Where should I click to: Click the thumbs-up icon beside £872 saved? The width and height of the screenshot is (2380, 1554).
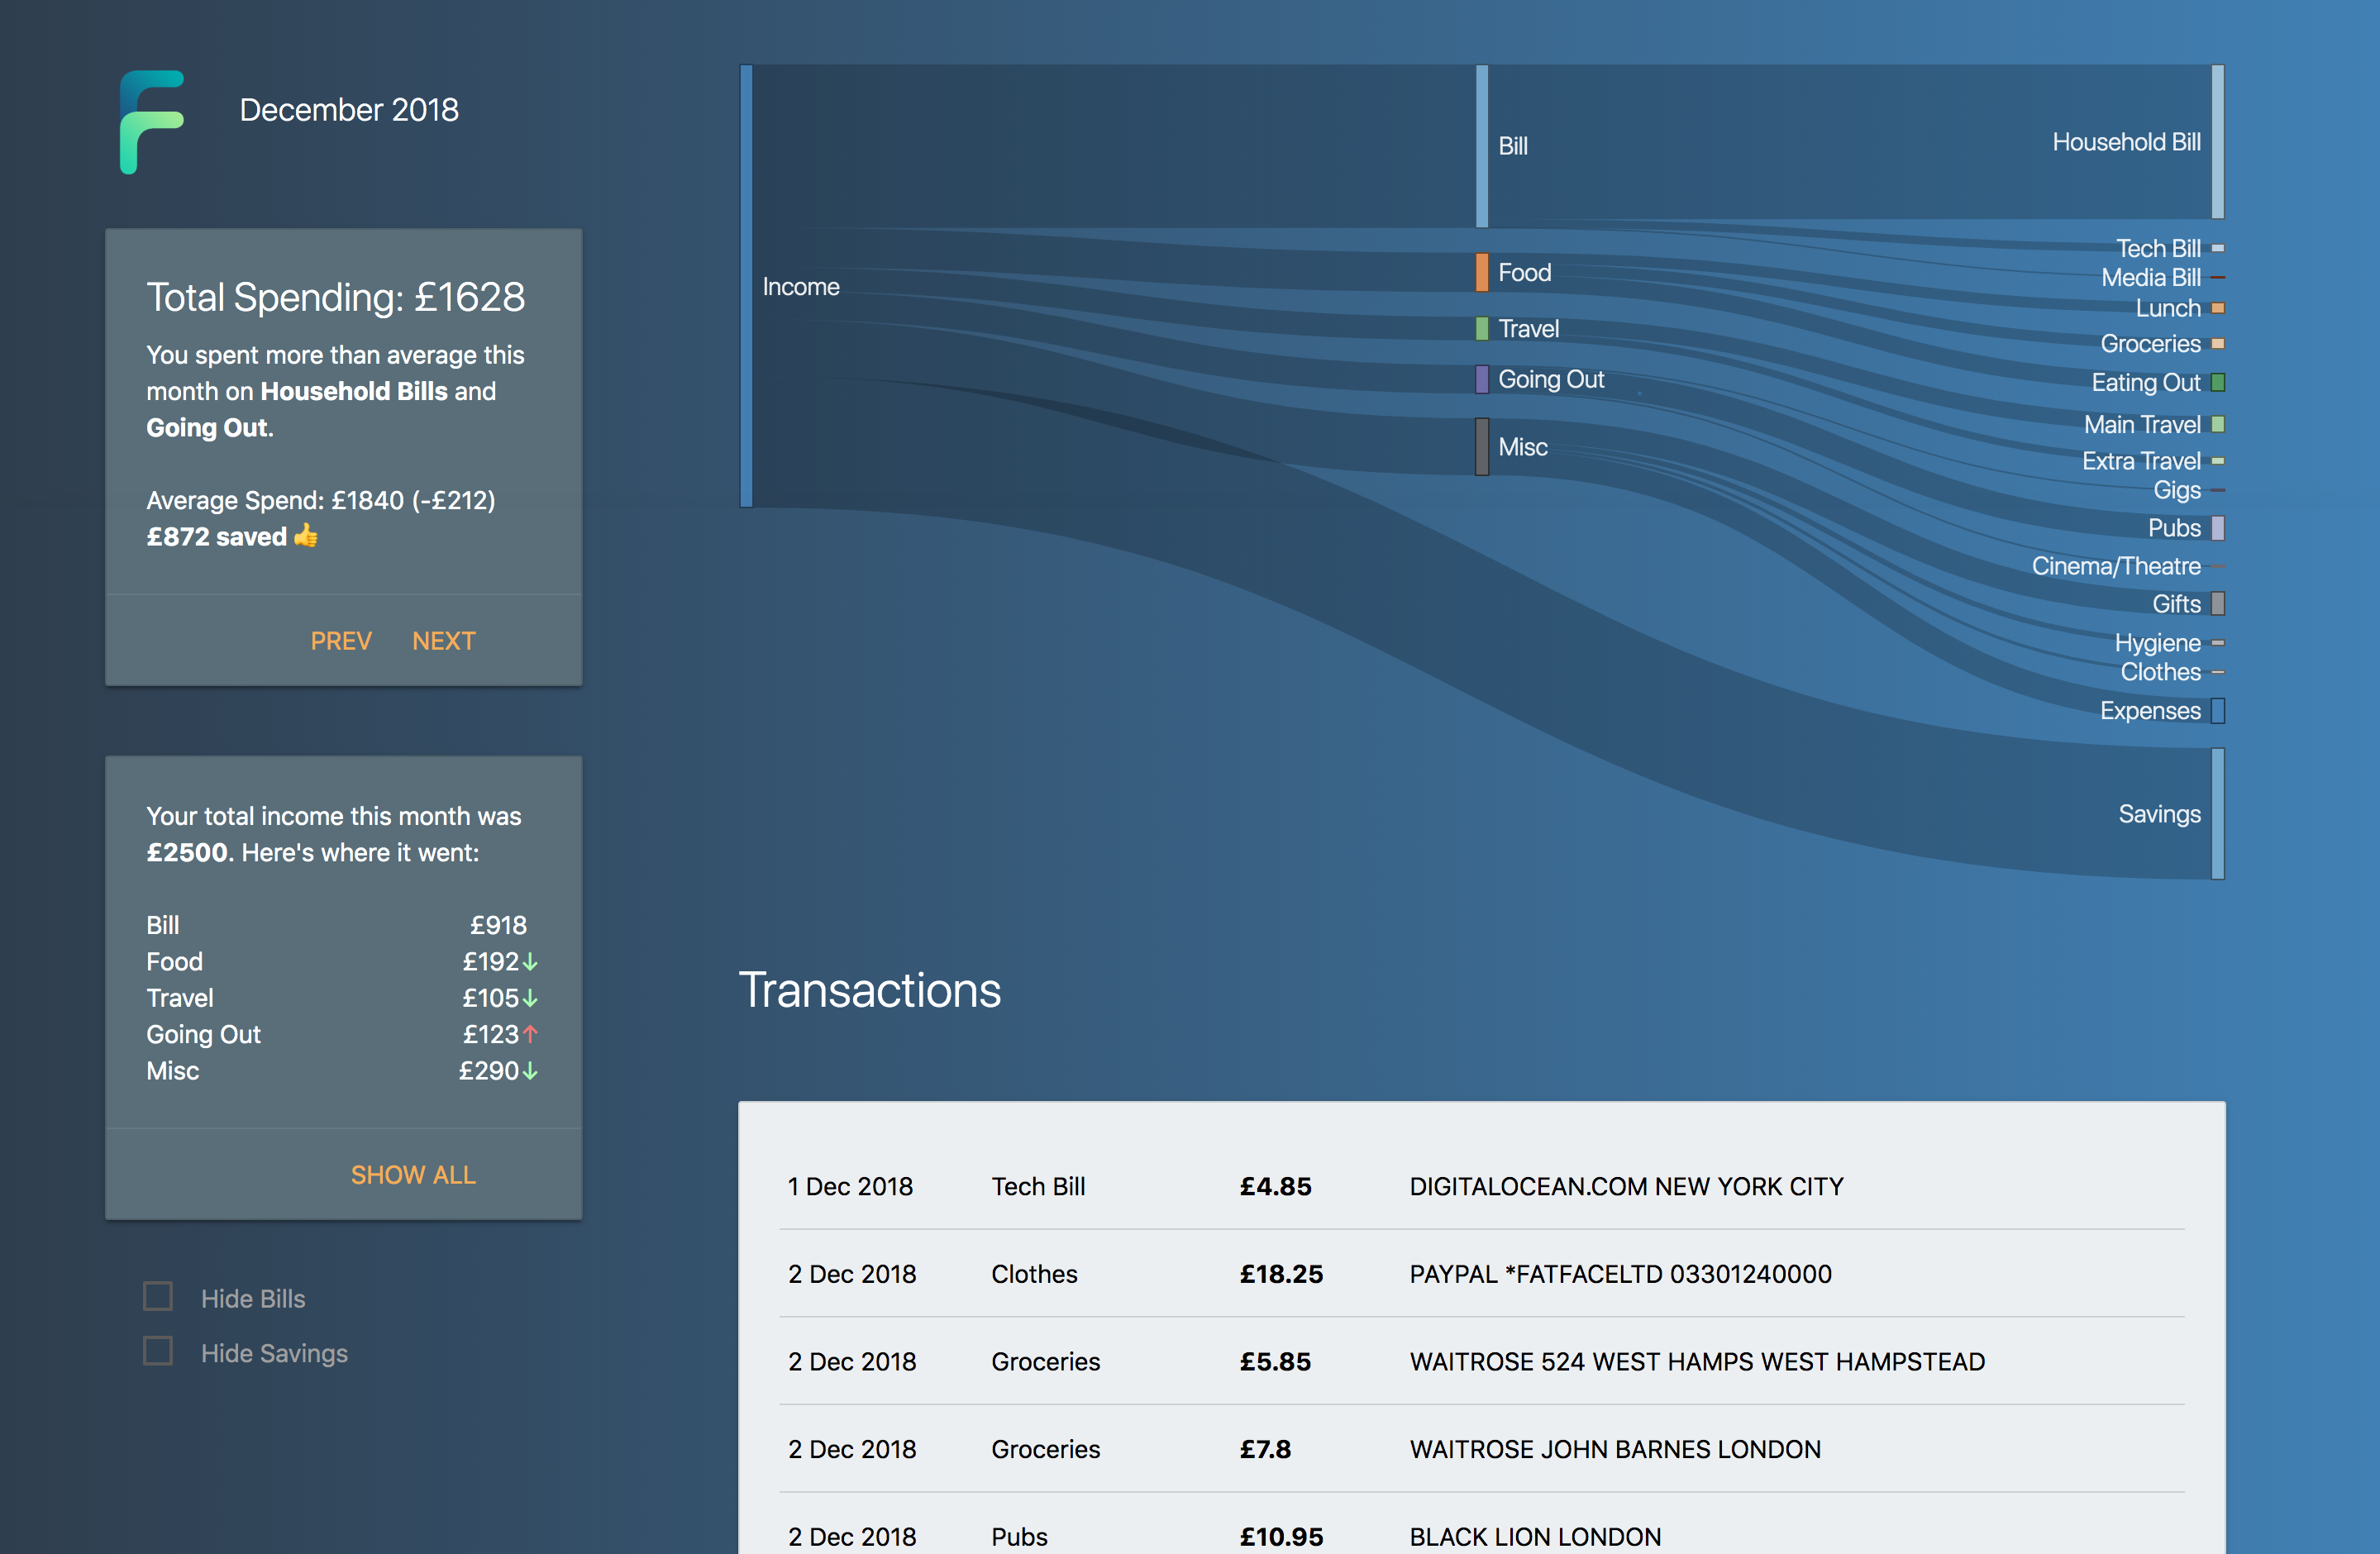click(306, 536)
